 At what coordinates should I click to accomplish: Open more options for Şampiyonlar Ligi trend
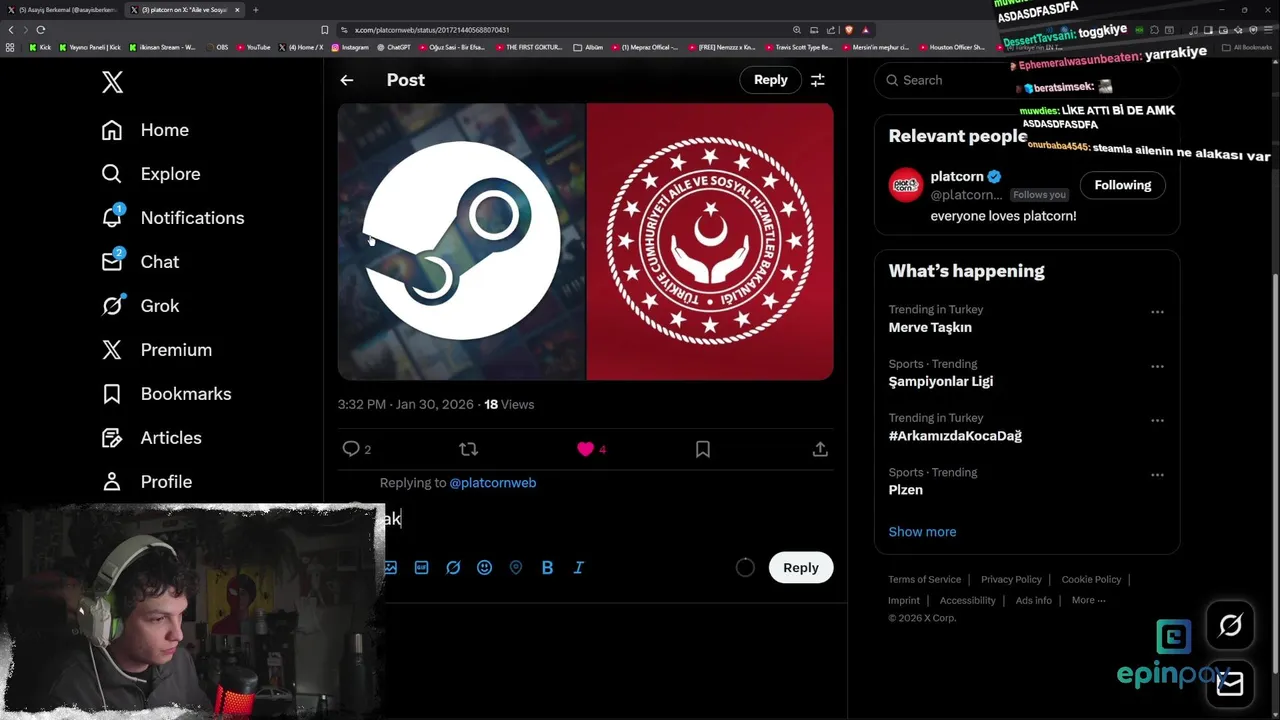click(1157, 366)
